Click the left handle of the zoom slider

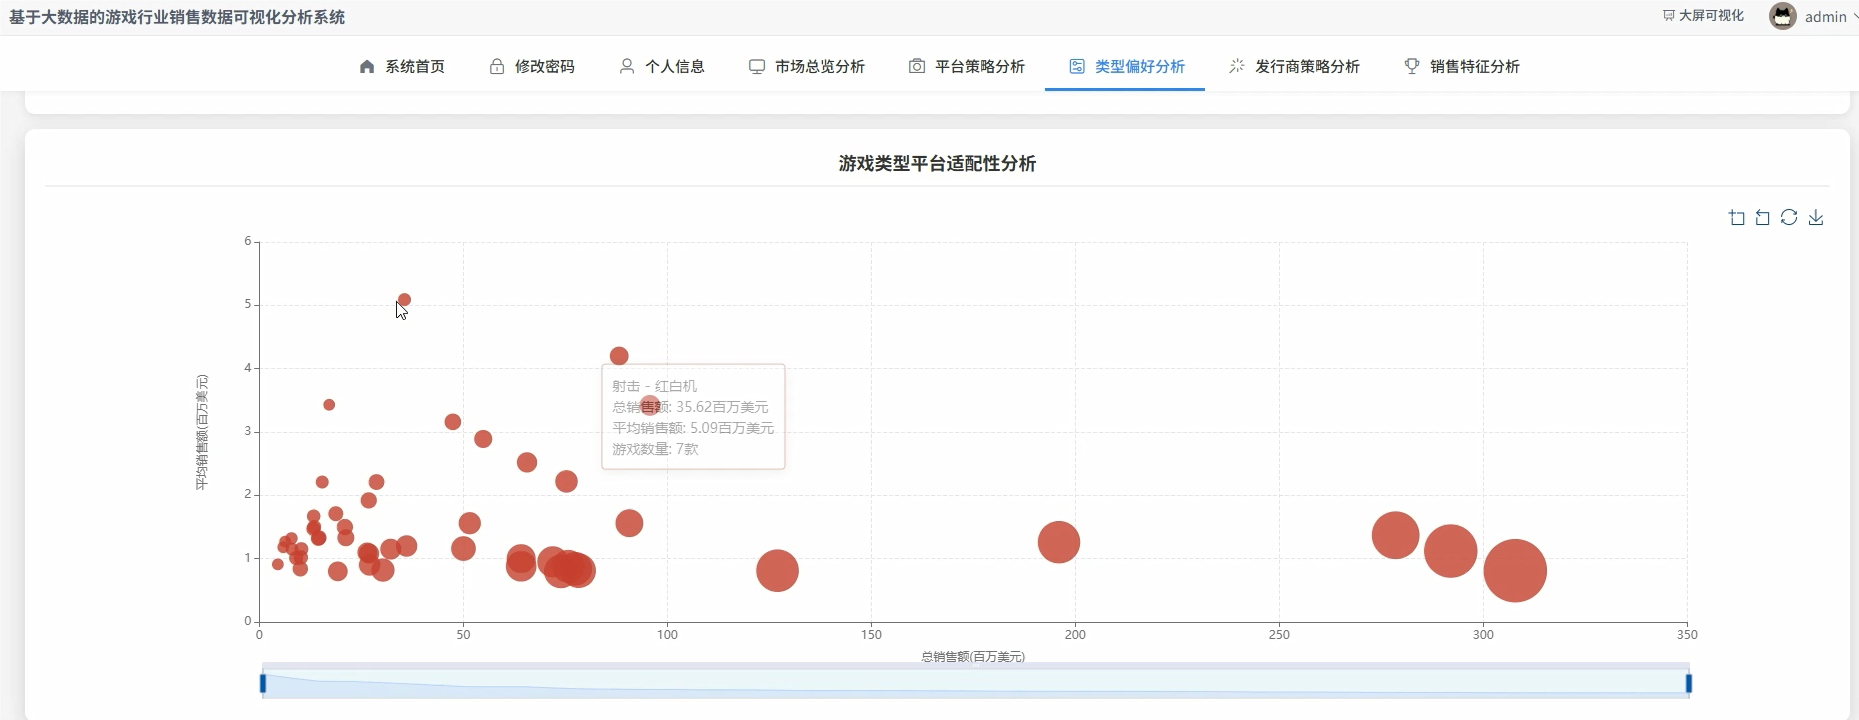click(x=263, y=683)
